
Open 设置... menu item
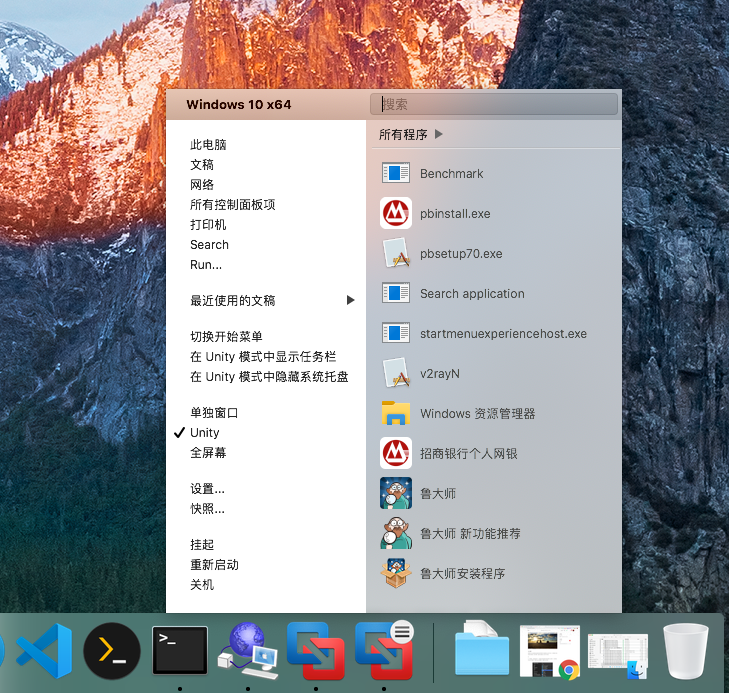[x=207, y=488]
